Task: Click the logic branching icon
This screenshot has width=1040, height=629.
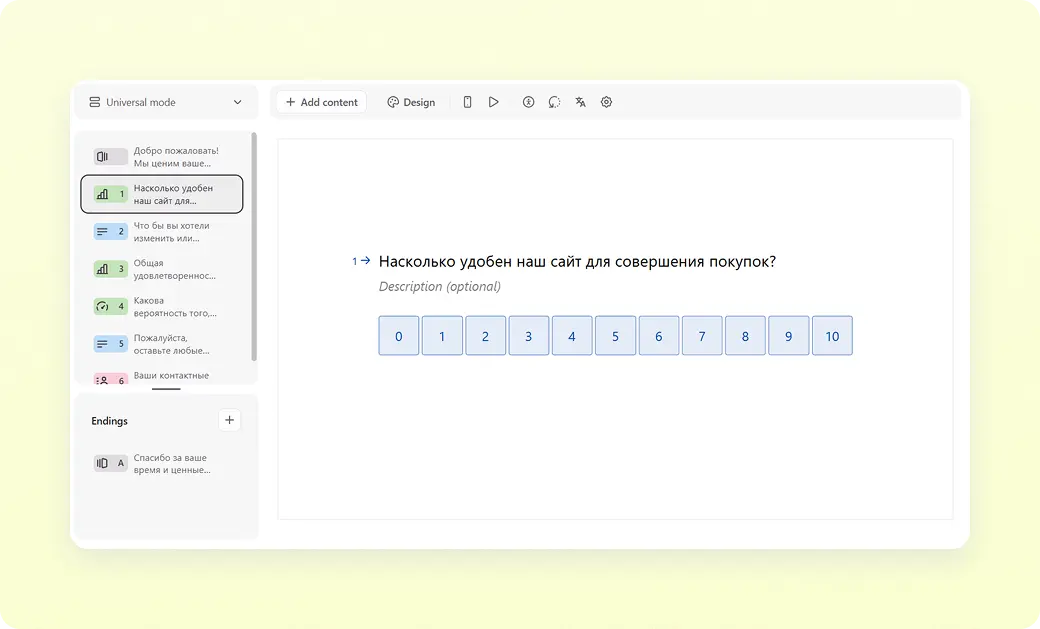Action: [x=554, y=102]
